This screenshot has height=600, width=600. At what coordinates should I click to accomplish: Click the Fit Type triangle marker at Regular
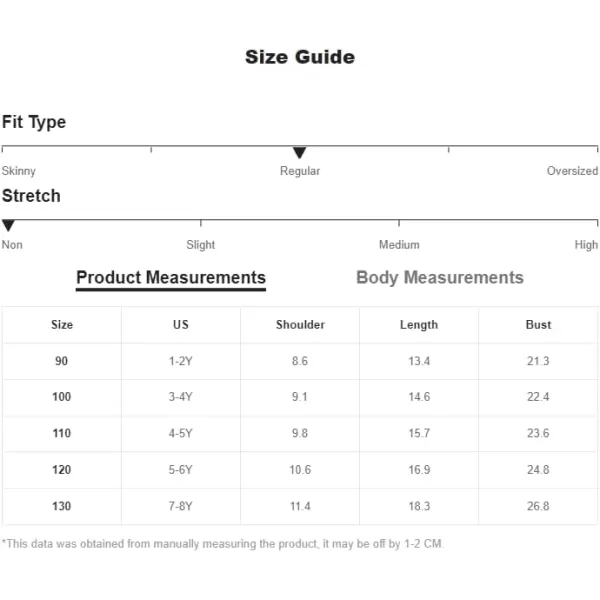[299, 152]
